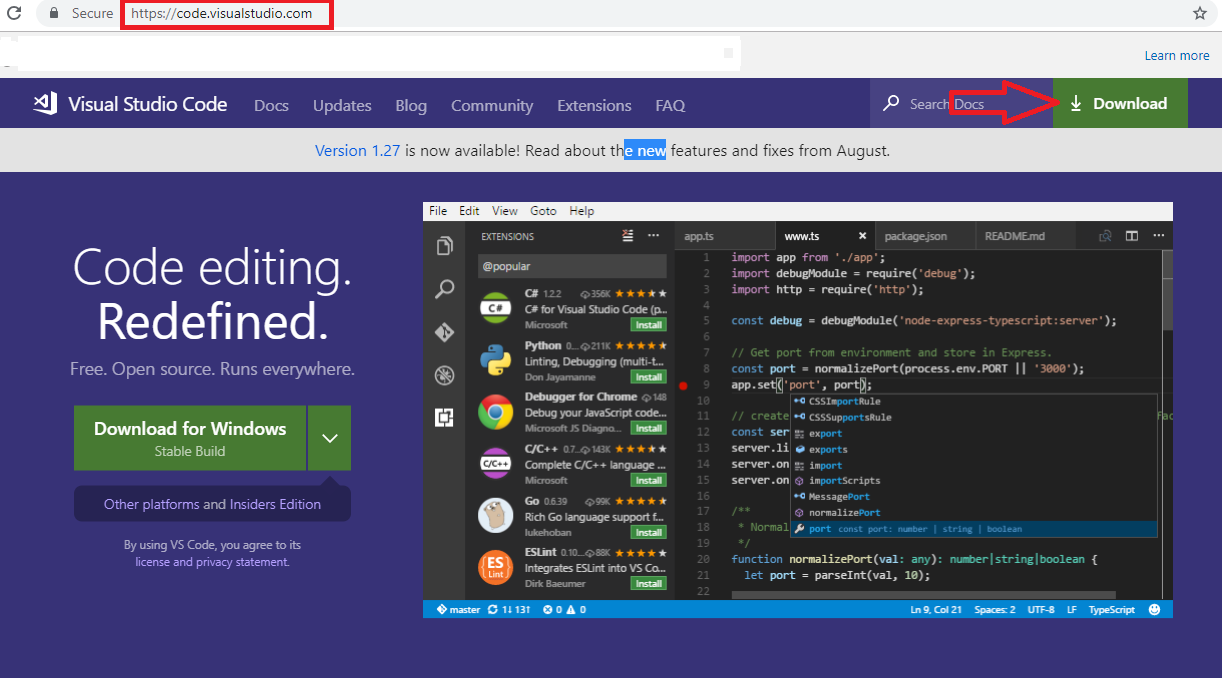The width and height of the screenshot is (1222, 678).
Task: Open the Extensions navigation item
Action: tap(594, 105)
